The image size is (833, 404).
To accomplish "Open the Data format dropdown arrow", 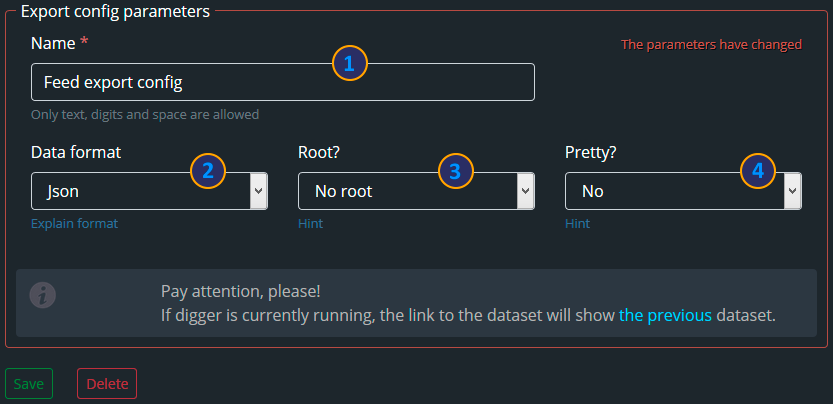I will (x=258, y=191).
